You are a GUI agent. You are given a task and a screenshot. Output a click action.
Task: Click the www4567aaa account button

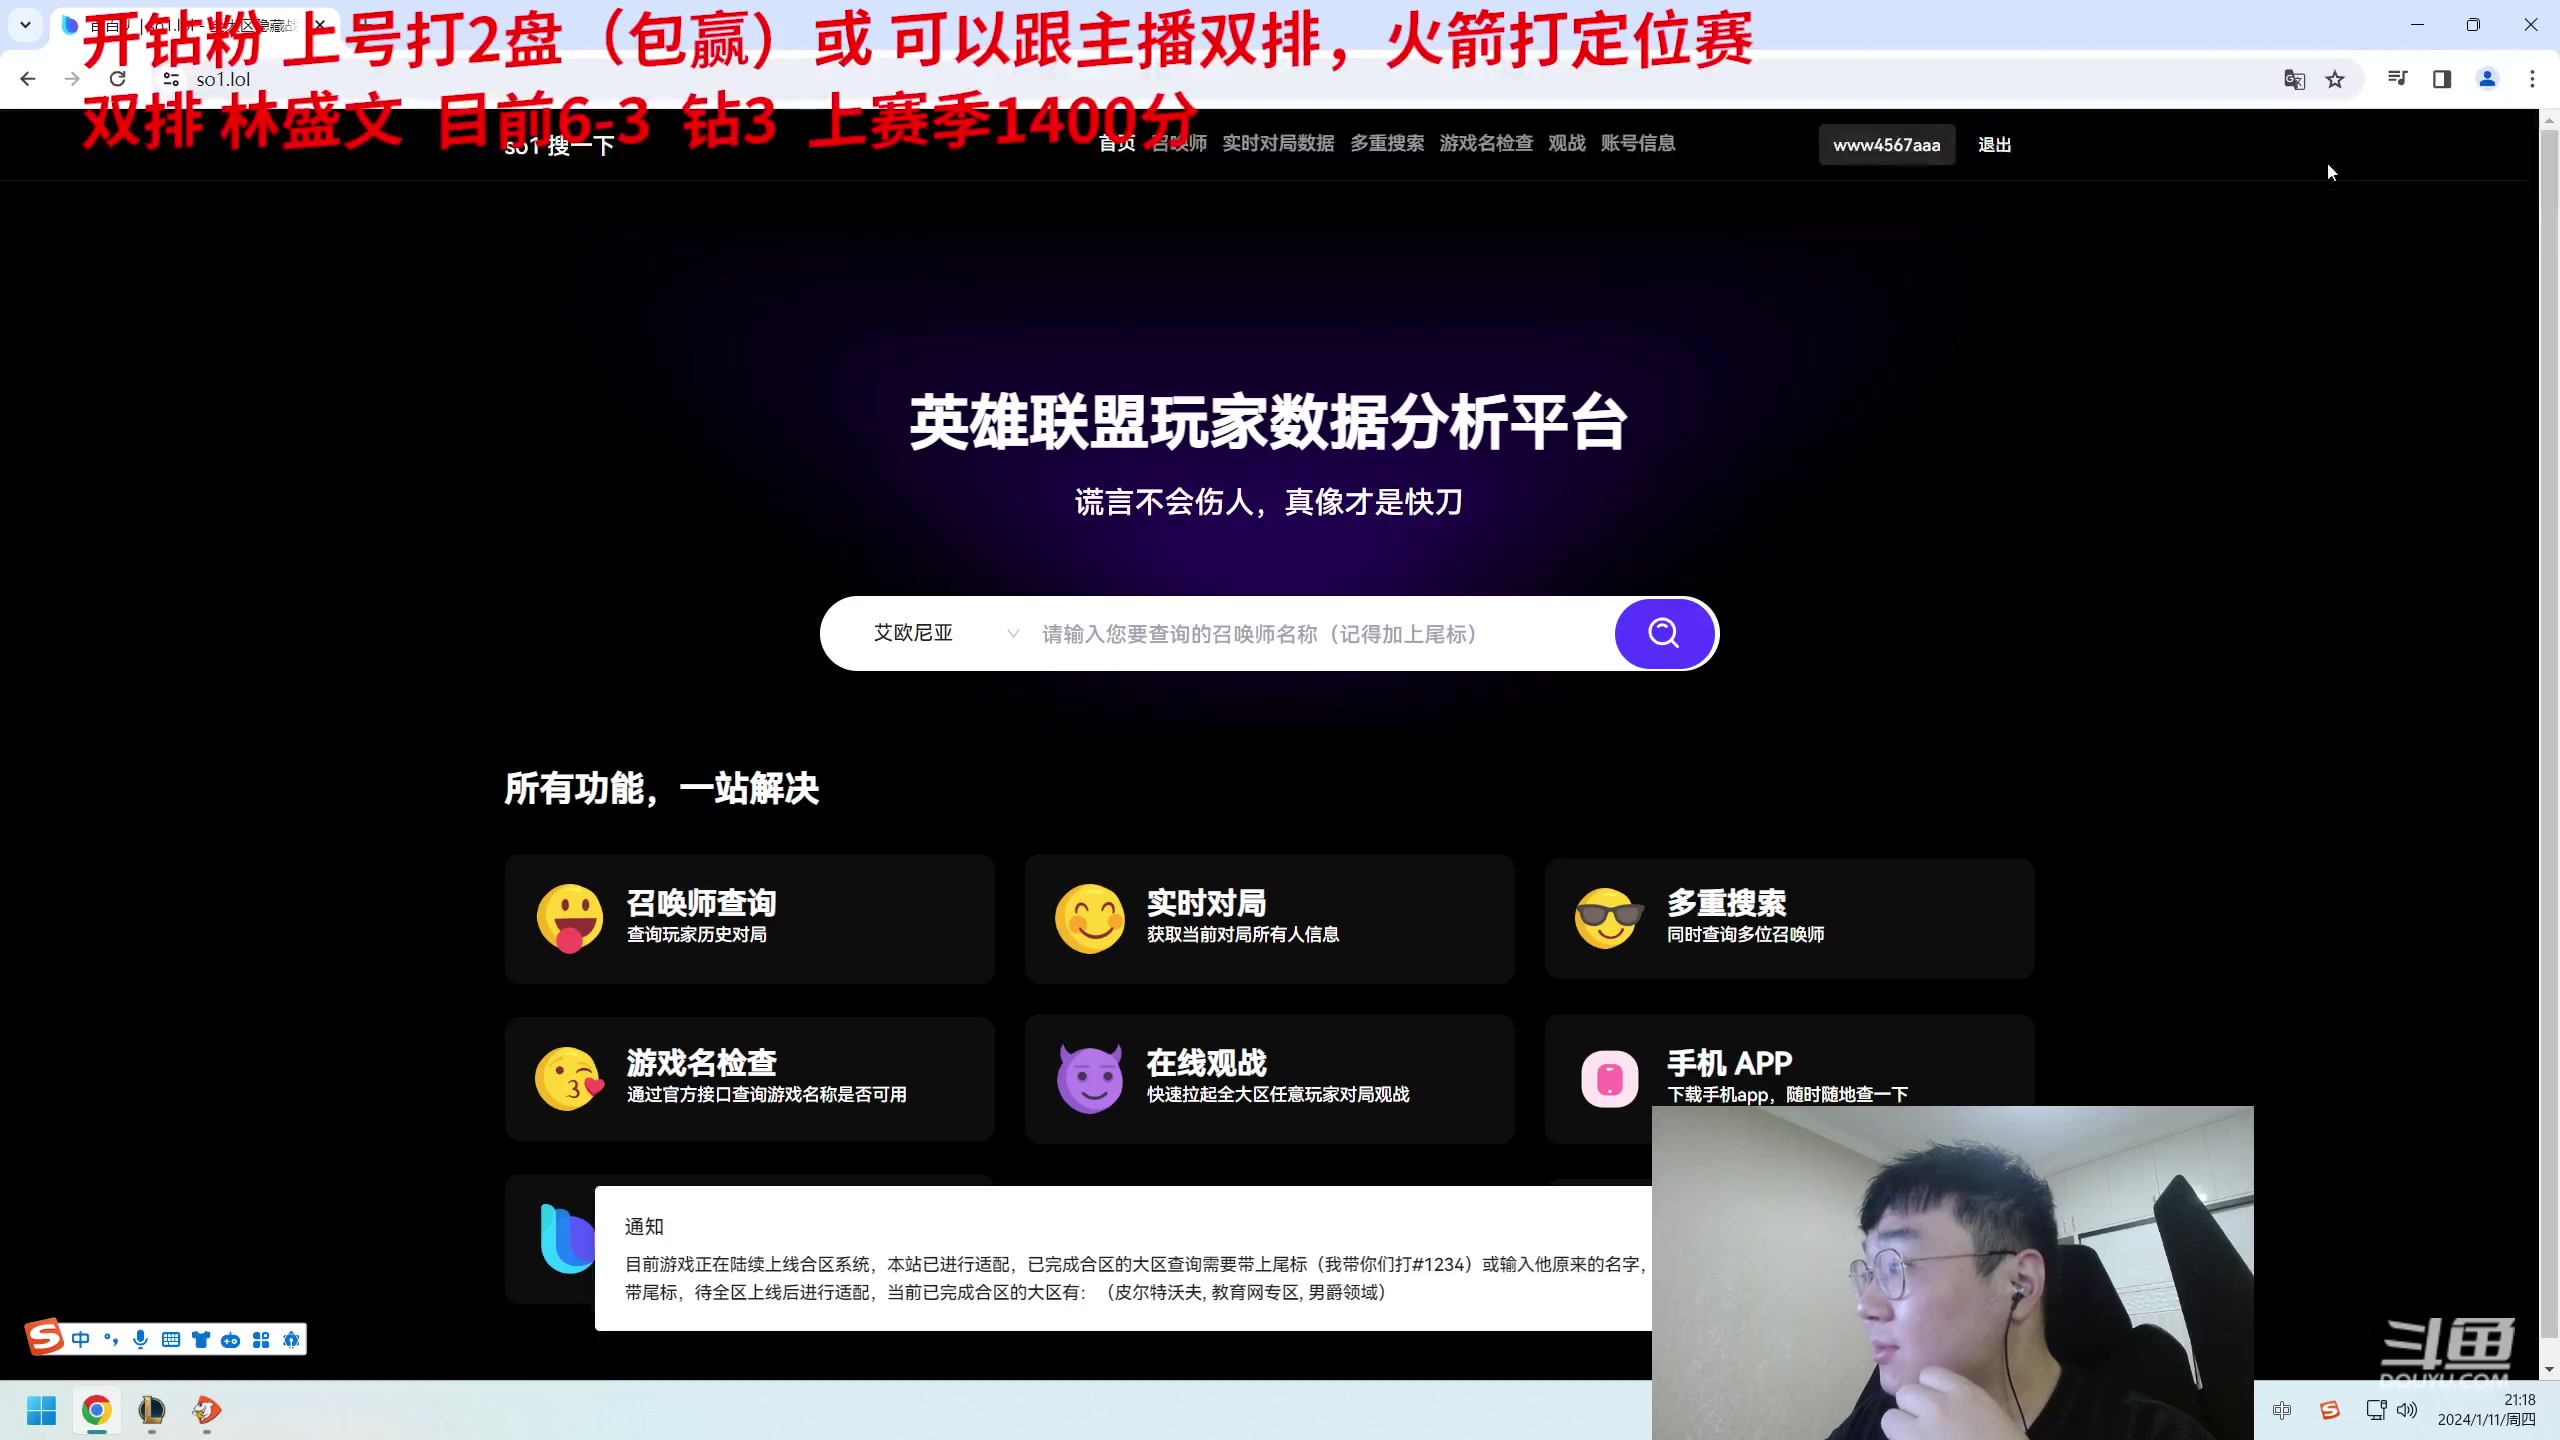[x=1886, y=144]
